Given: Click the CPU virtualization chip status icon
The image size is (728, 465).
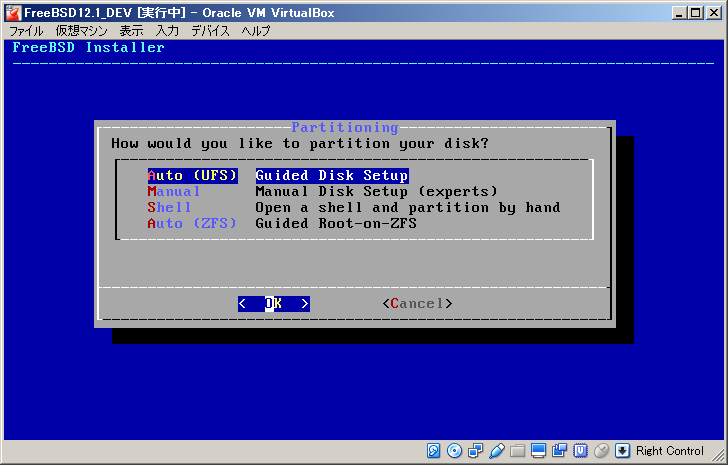Looking at the screenshot, I should 580,450.
